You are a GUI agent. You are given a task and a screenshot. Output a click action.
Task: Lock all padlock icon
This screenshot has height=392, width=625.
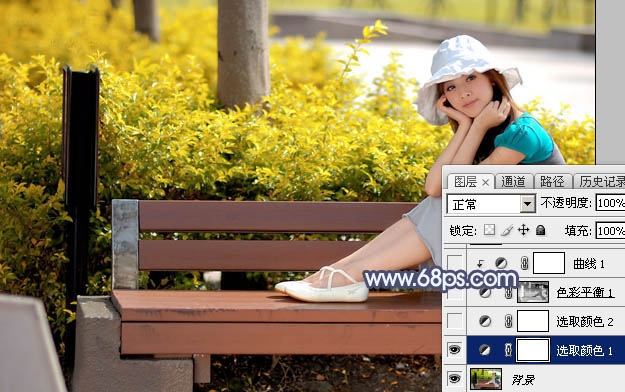(540, 230)
